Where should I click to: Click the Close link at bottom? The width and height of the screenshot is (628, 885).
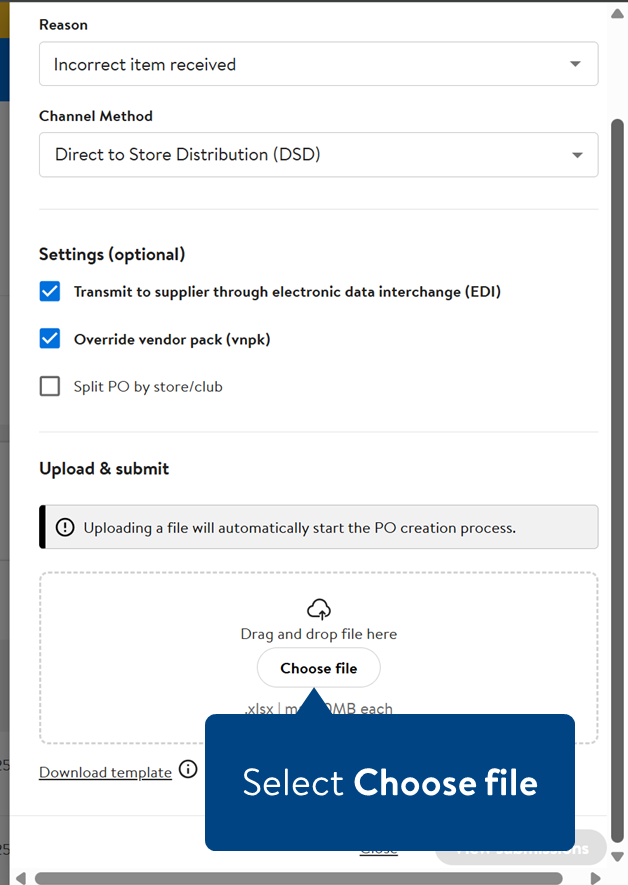pyautogui.click(x=379, y=849)
